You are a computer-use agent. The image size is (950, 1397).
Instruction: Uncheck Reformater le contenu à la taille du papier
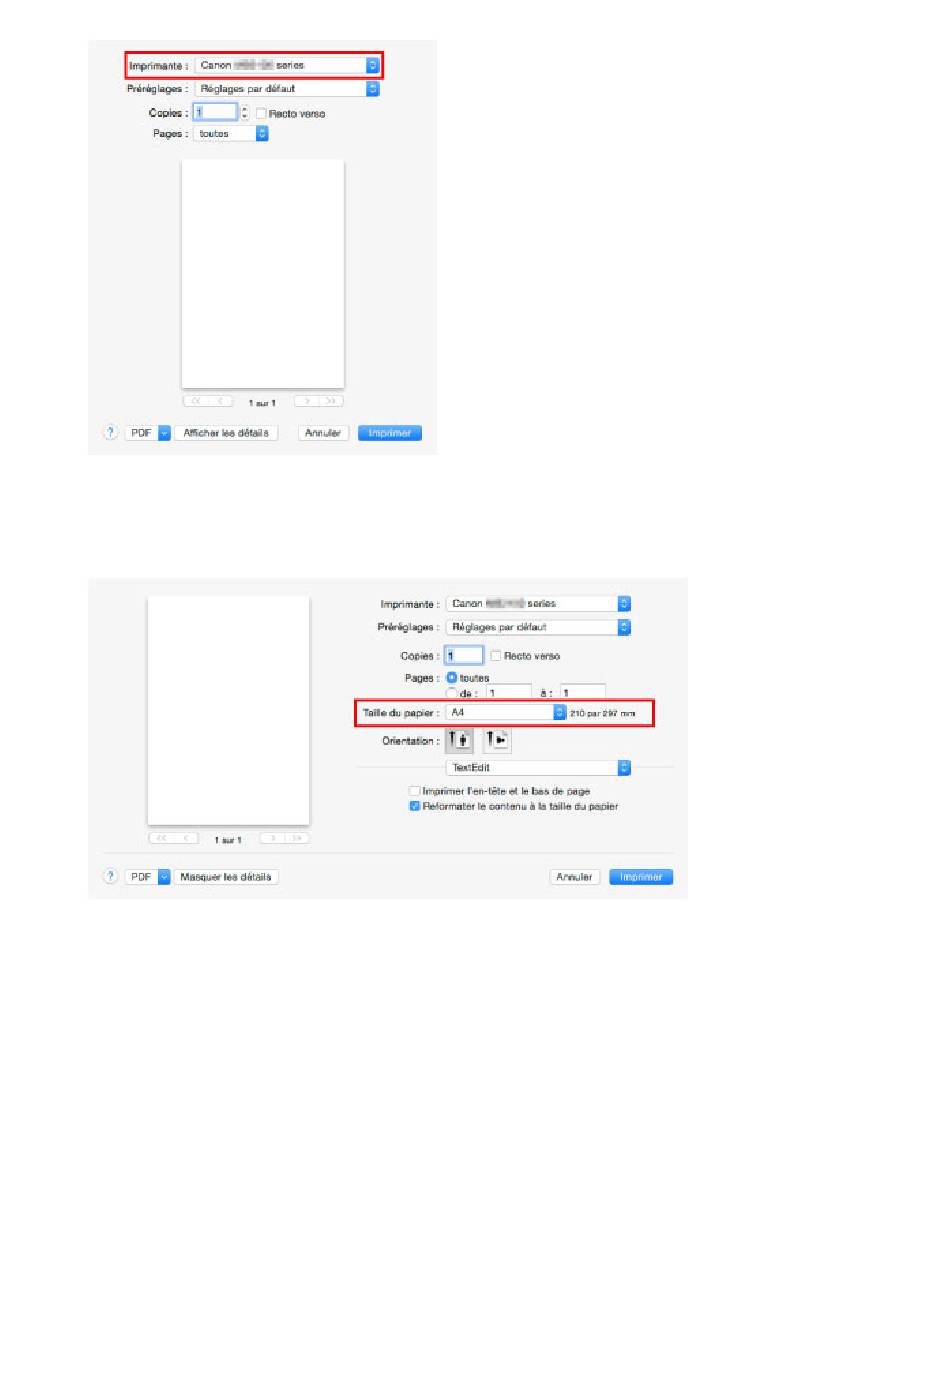pyautogui.click(x=414, y=806)
